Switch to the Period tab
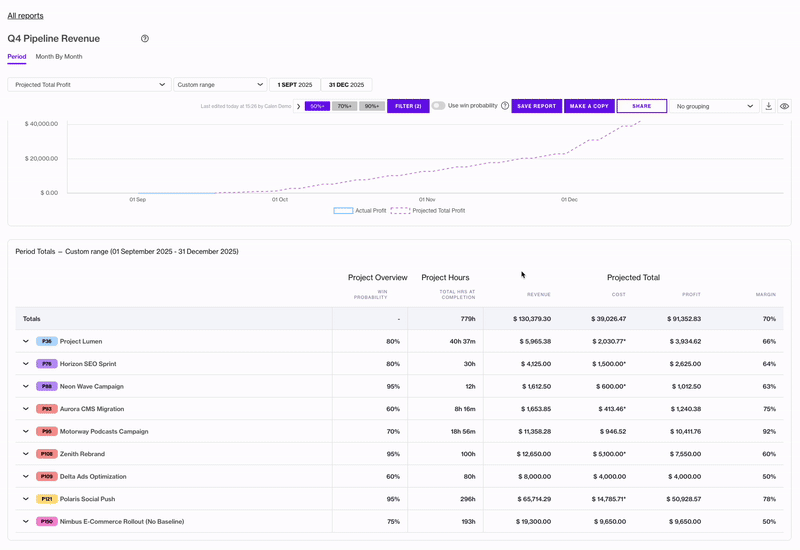Image resolution: width=800 pixels, height=550 pixels. tap(17, 57)
